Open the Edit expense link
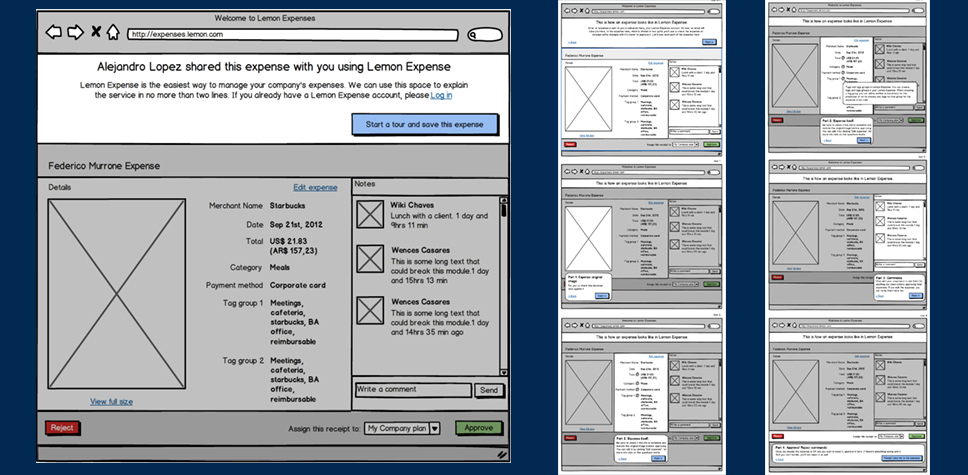 click(x=315, y=188)
